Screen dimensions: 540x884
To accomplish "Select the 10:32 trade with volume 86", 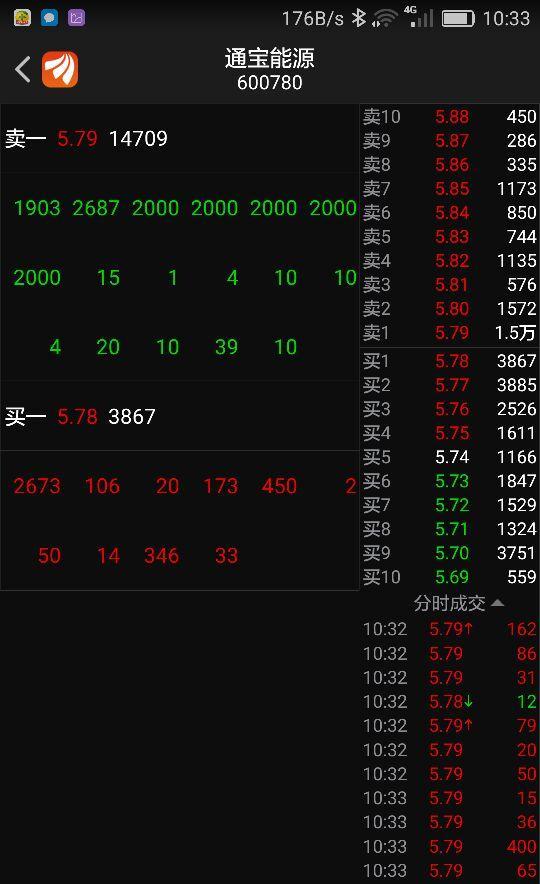I will pyautogui.click(x=449, y=653).
